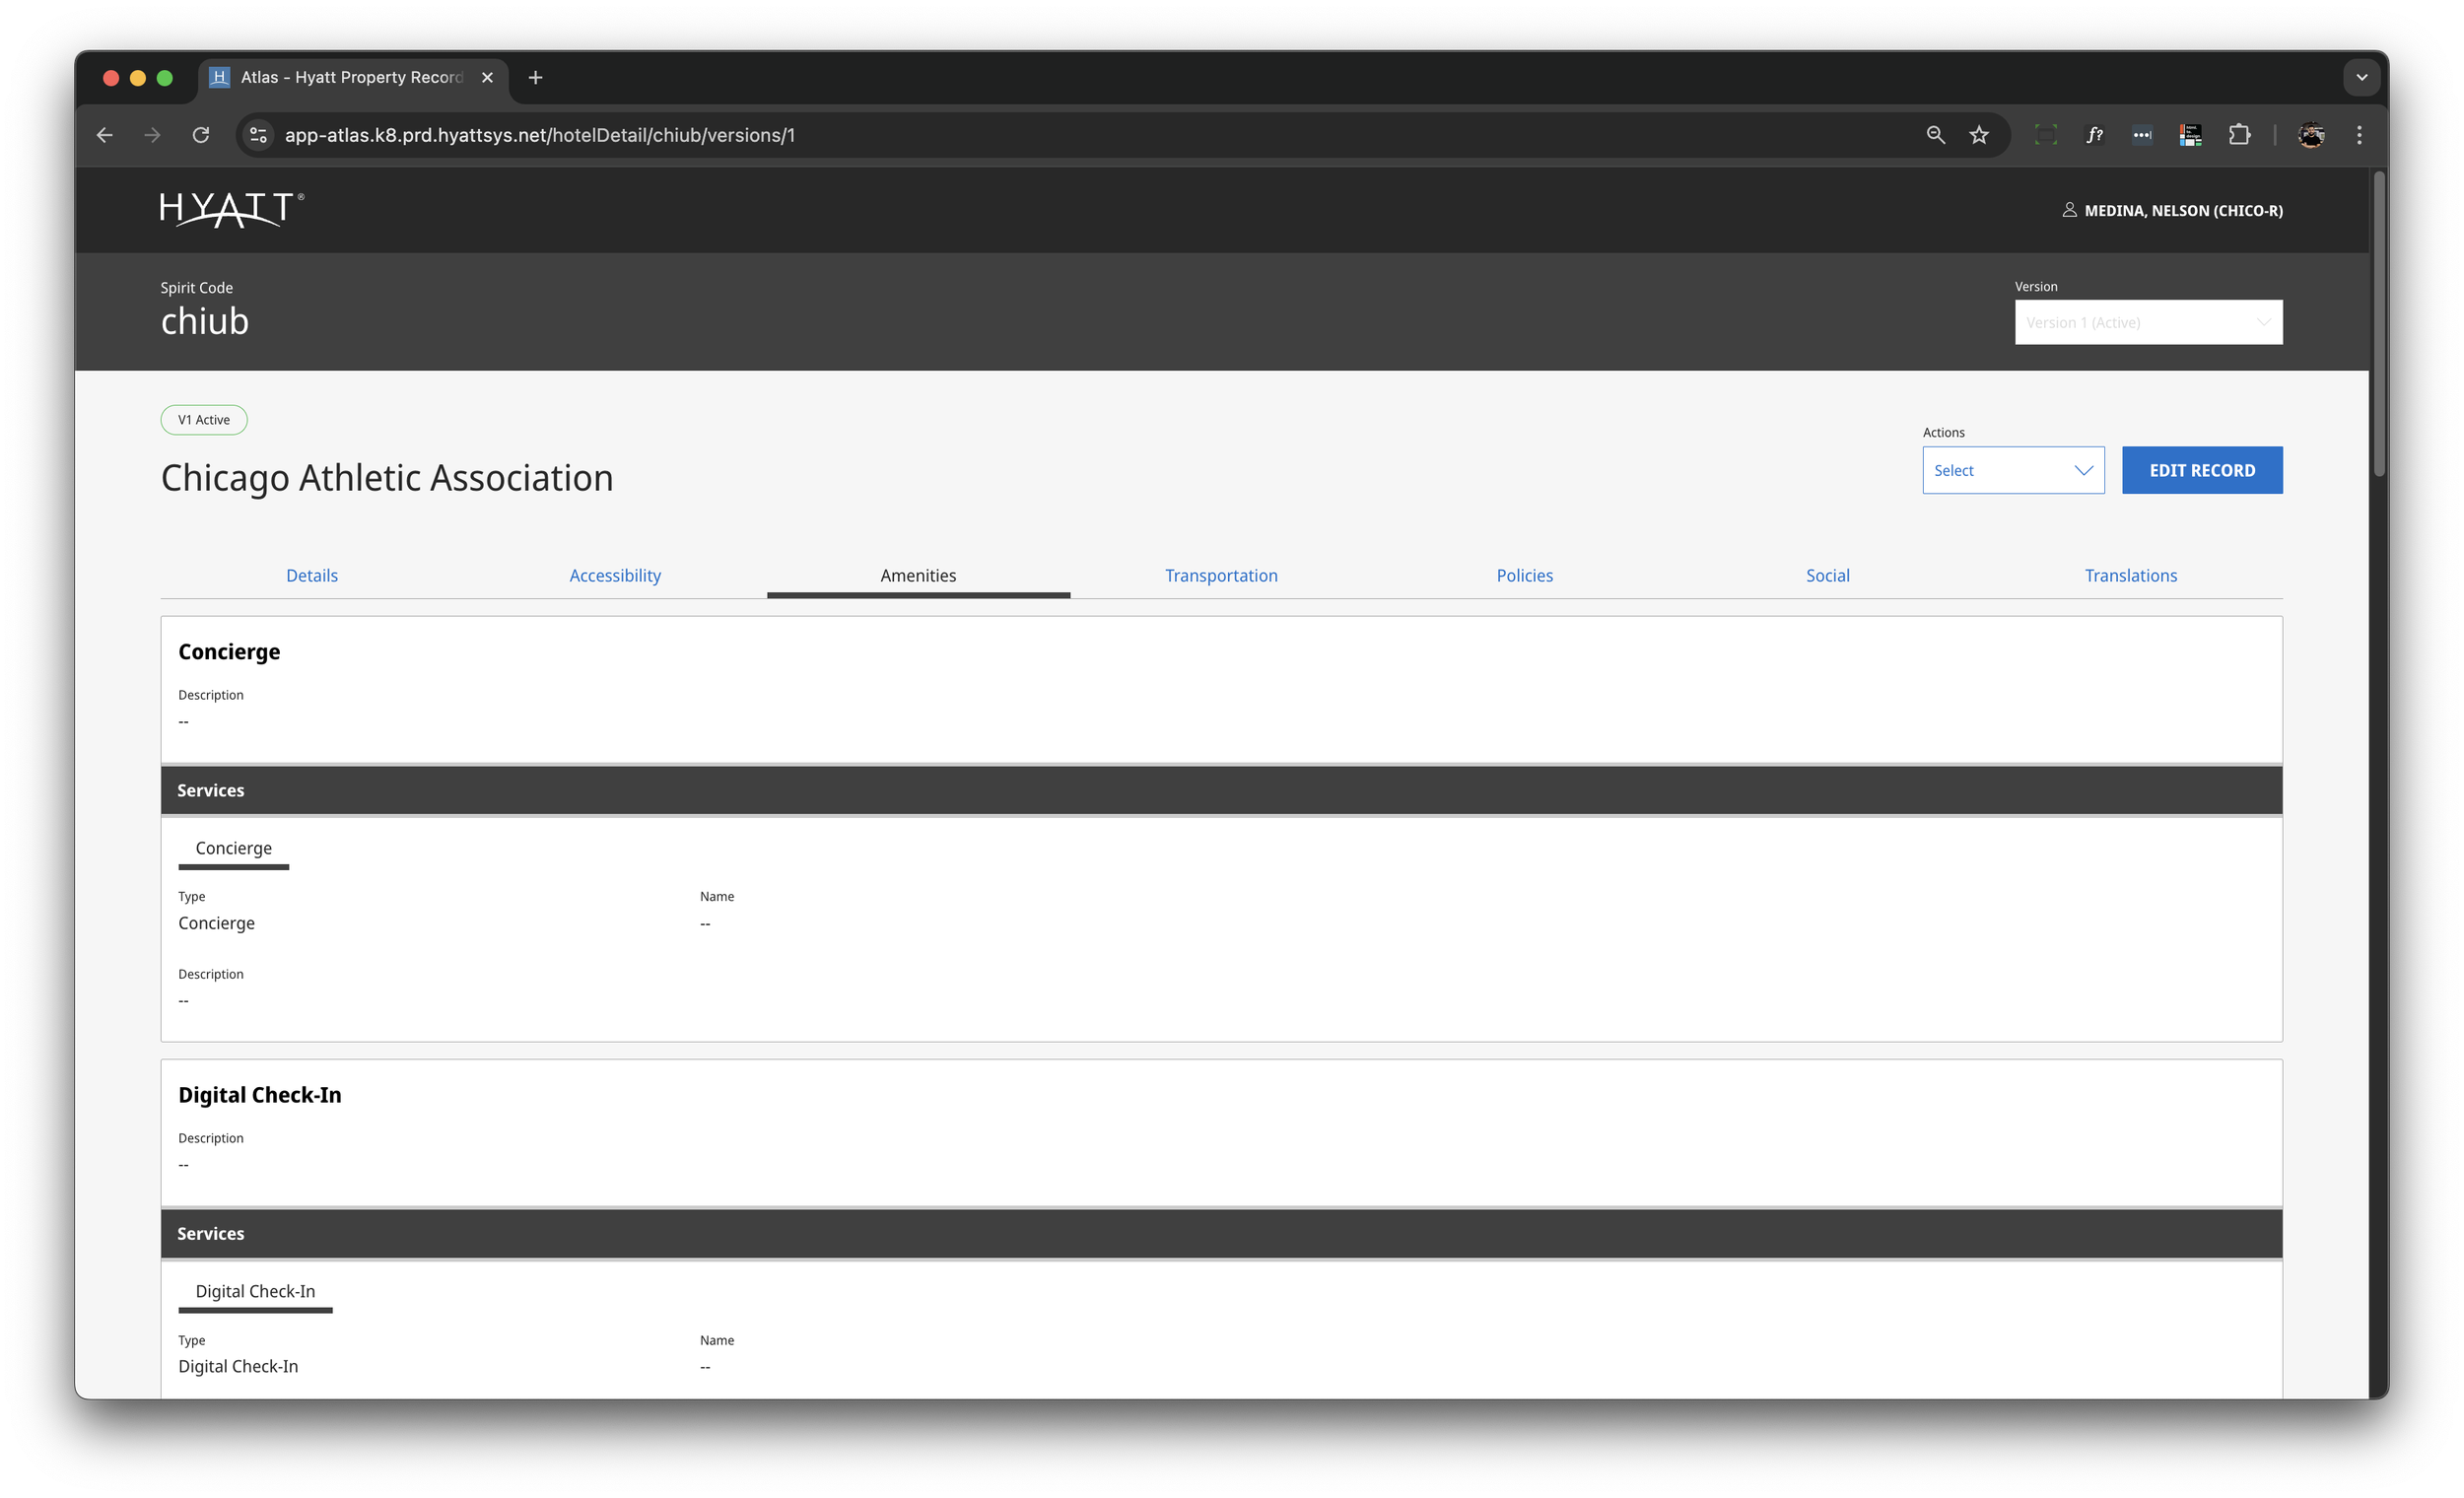Image resolution: width=2464 pixels, height=1498 pixels.
Task: Click the browser reload icon
Action: point(201,135)
